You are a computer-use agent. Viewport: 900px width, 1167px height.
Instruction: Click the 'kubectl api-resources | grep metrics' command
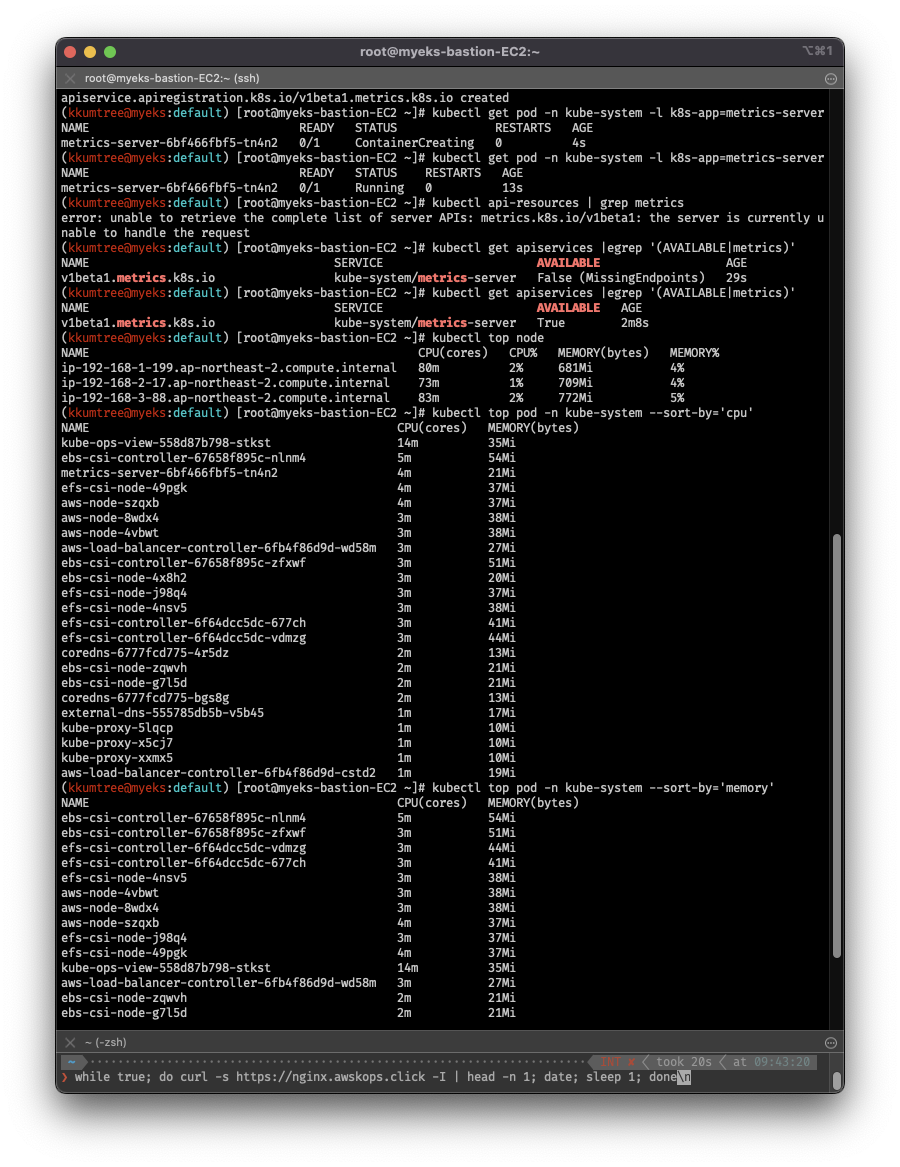tap(558, 203)
